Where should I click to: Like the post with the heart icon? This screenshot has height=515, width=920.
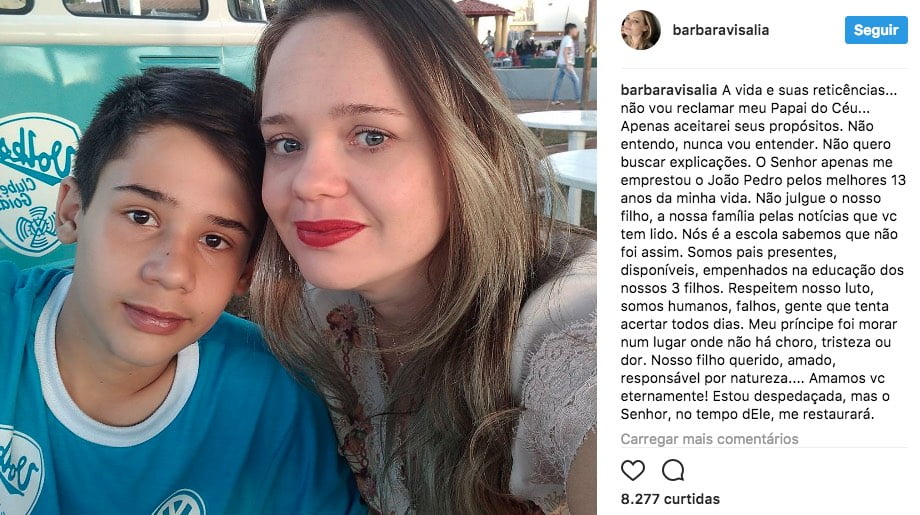(632, 470)
